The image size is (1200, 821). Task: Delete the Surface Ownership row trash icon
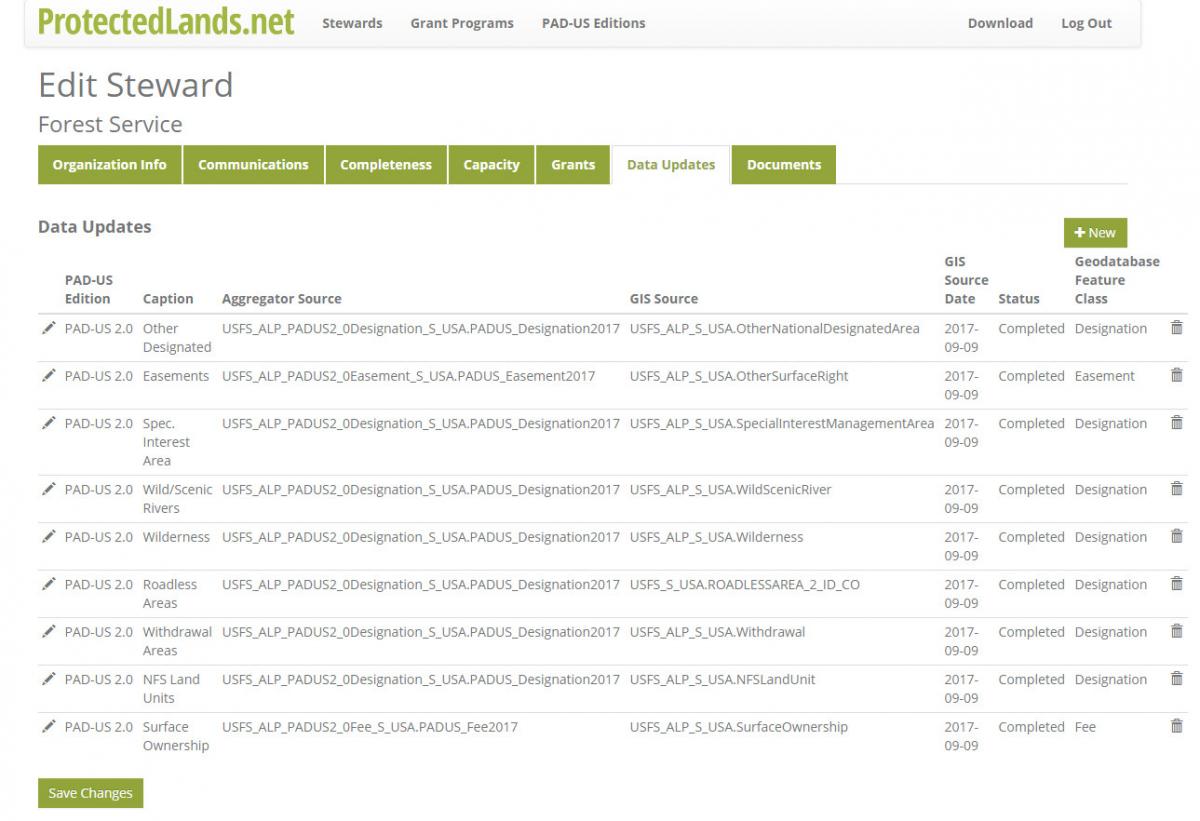tap(1176, 726)
